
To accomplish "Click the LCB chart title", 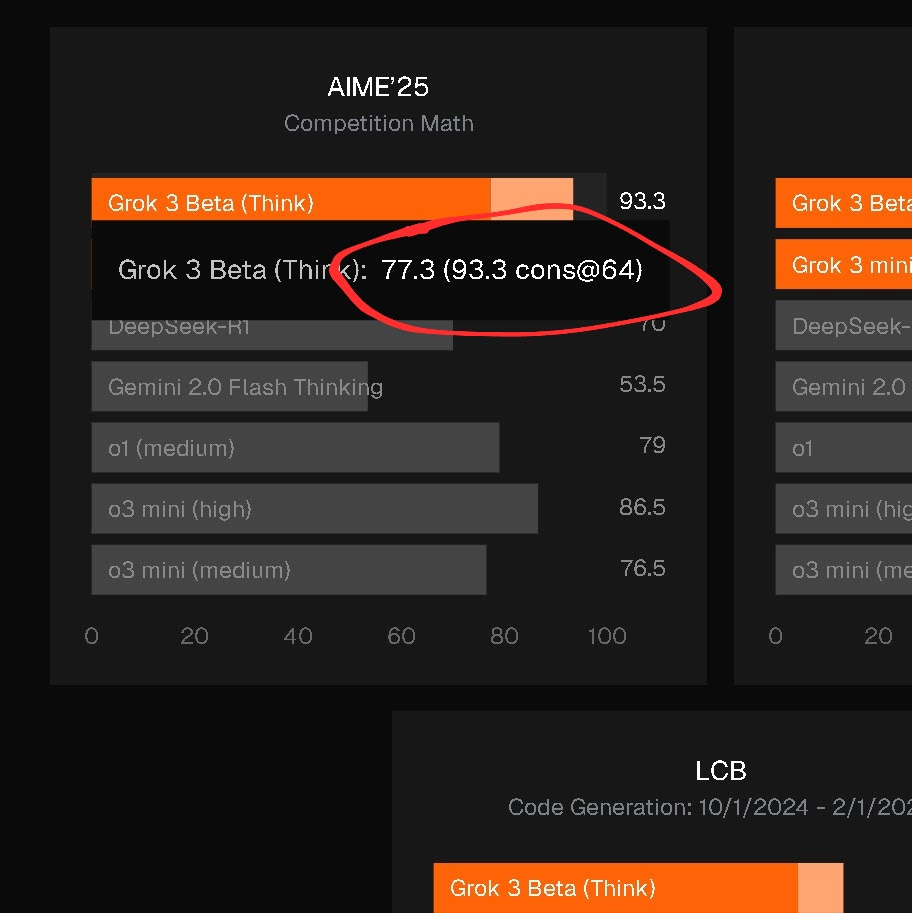I will (721, 771).
